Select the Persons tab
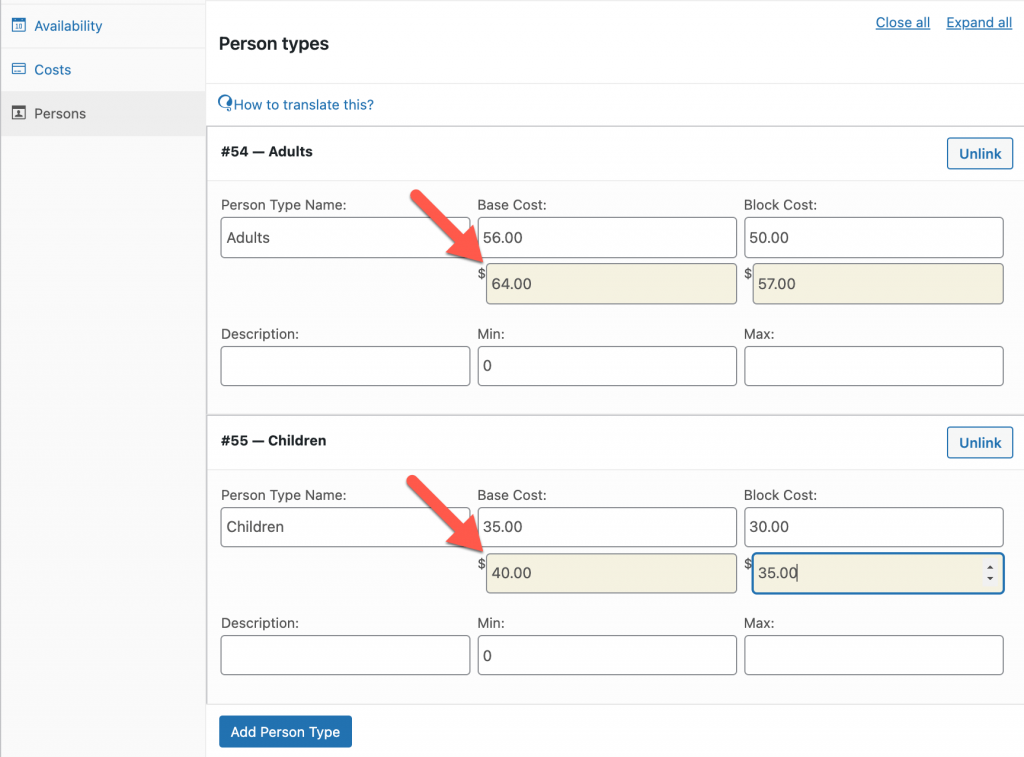The image size is (1024, 757). [103, 114]
